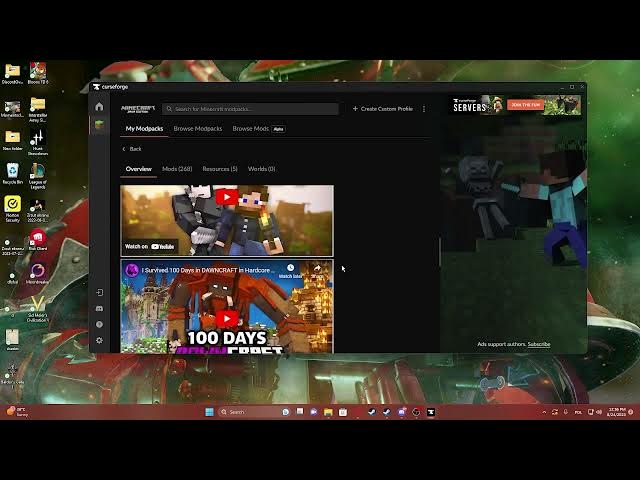
Task: Open the CurseForge settings gear
Action: click(98, 340)
